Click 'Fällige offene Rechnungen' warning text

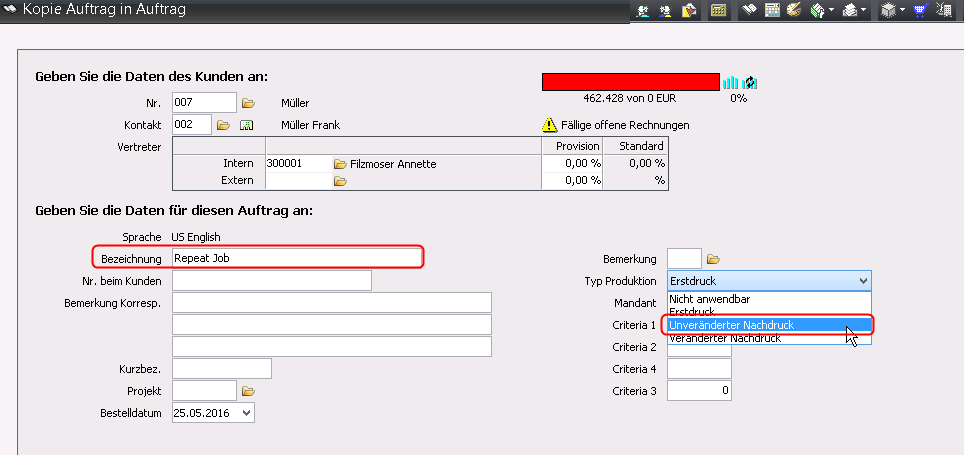625,125
